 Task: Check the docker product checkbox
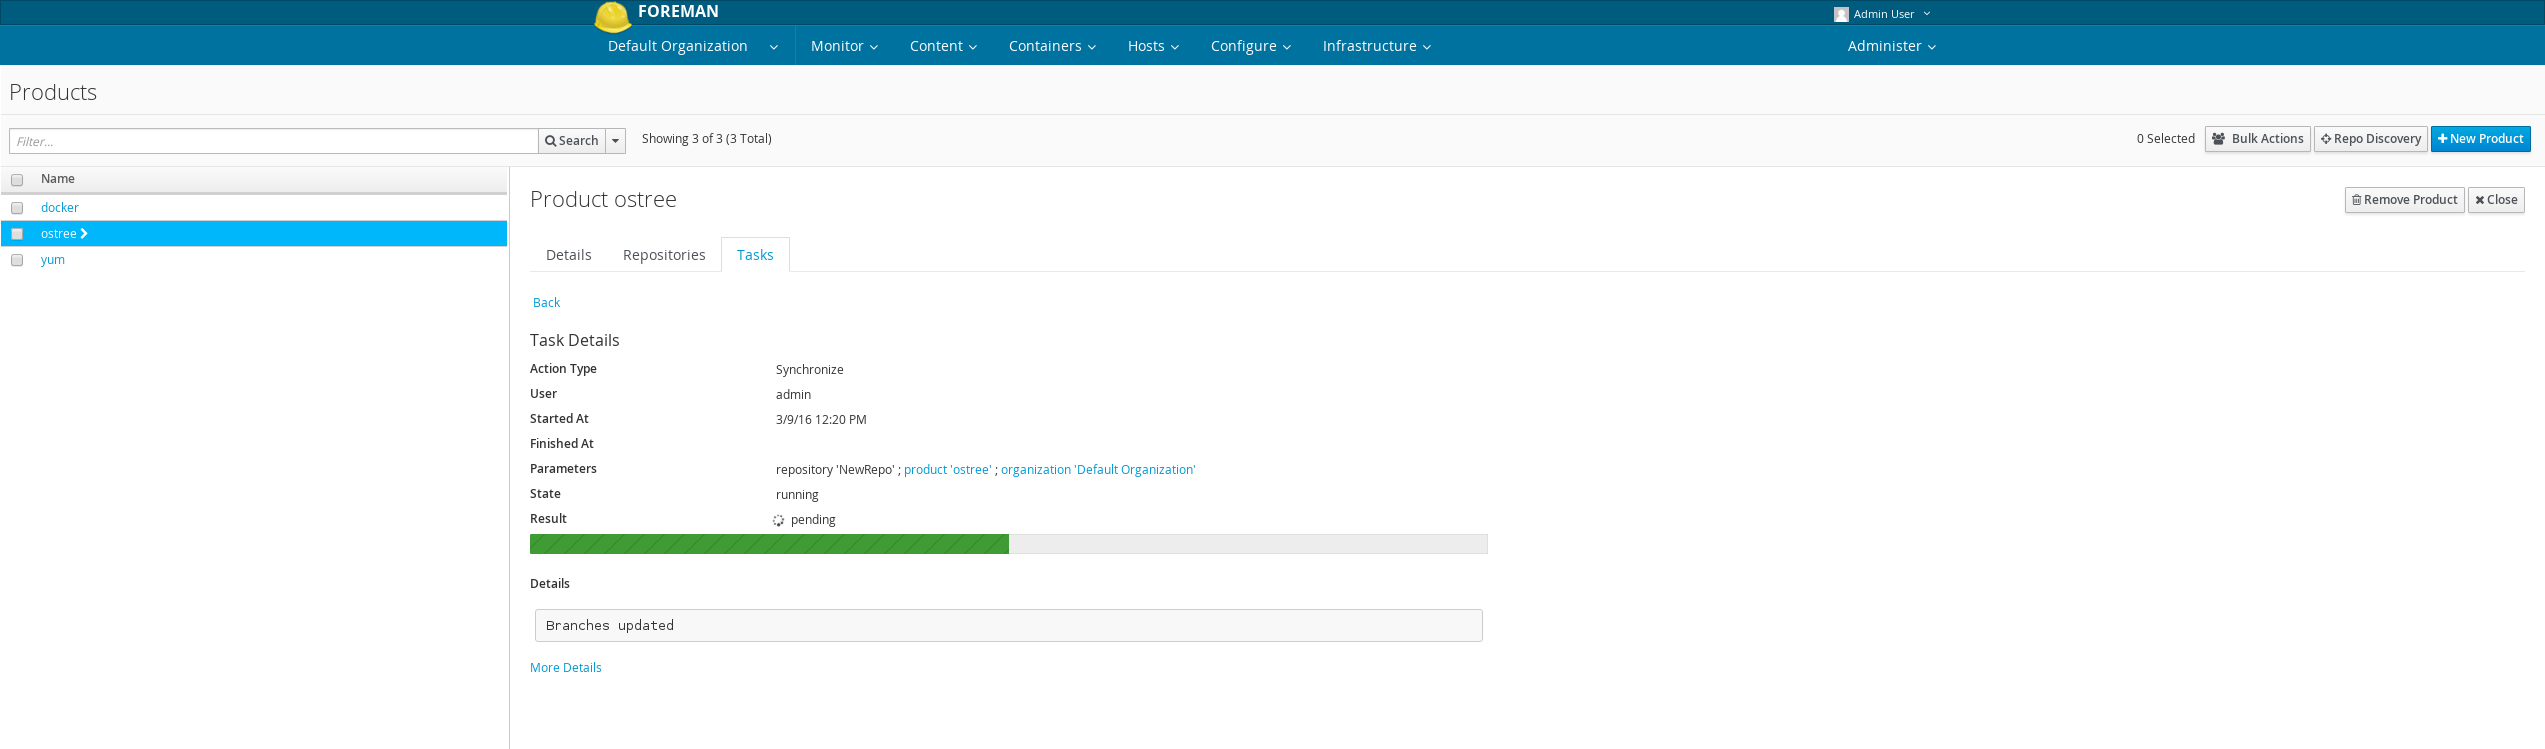17,208
